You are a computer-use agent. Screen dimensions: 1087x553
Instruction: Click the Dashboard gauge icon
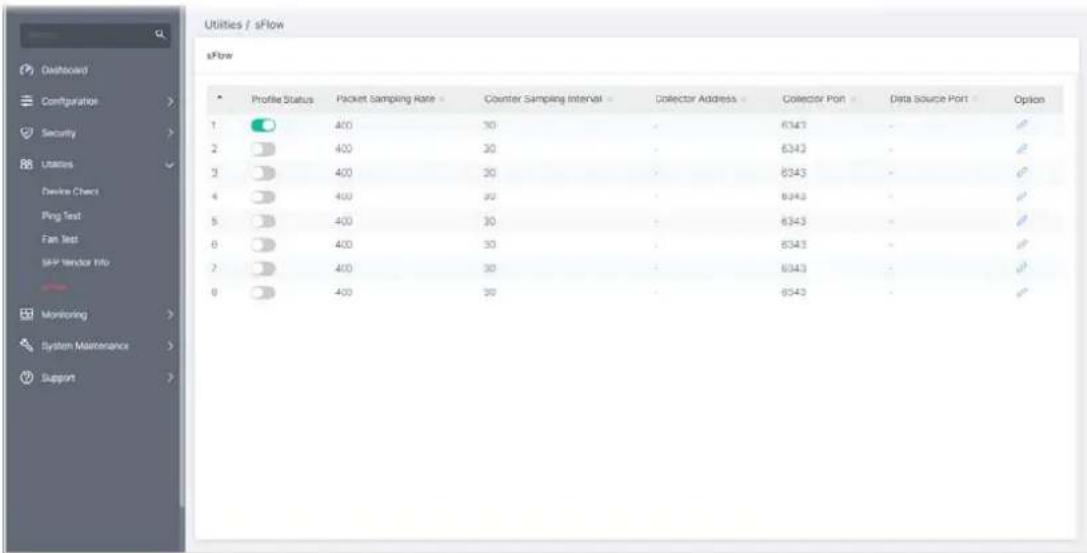pos(28,70)
